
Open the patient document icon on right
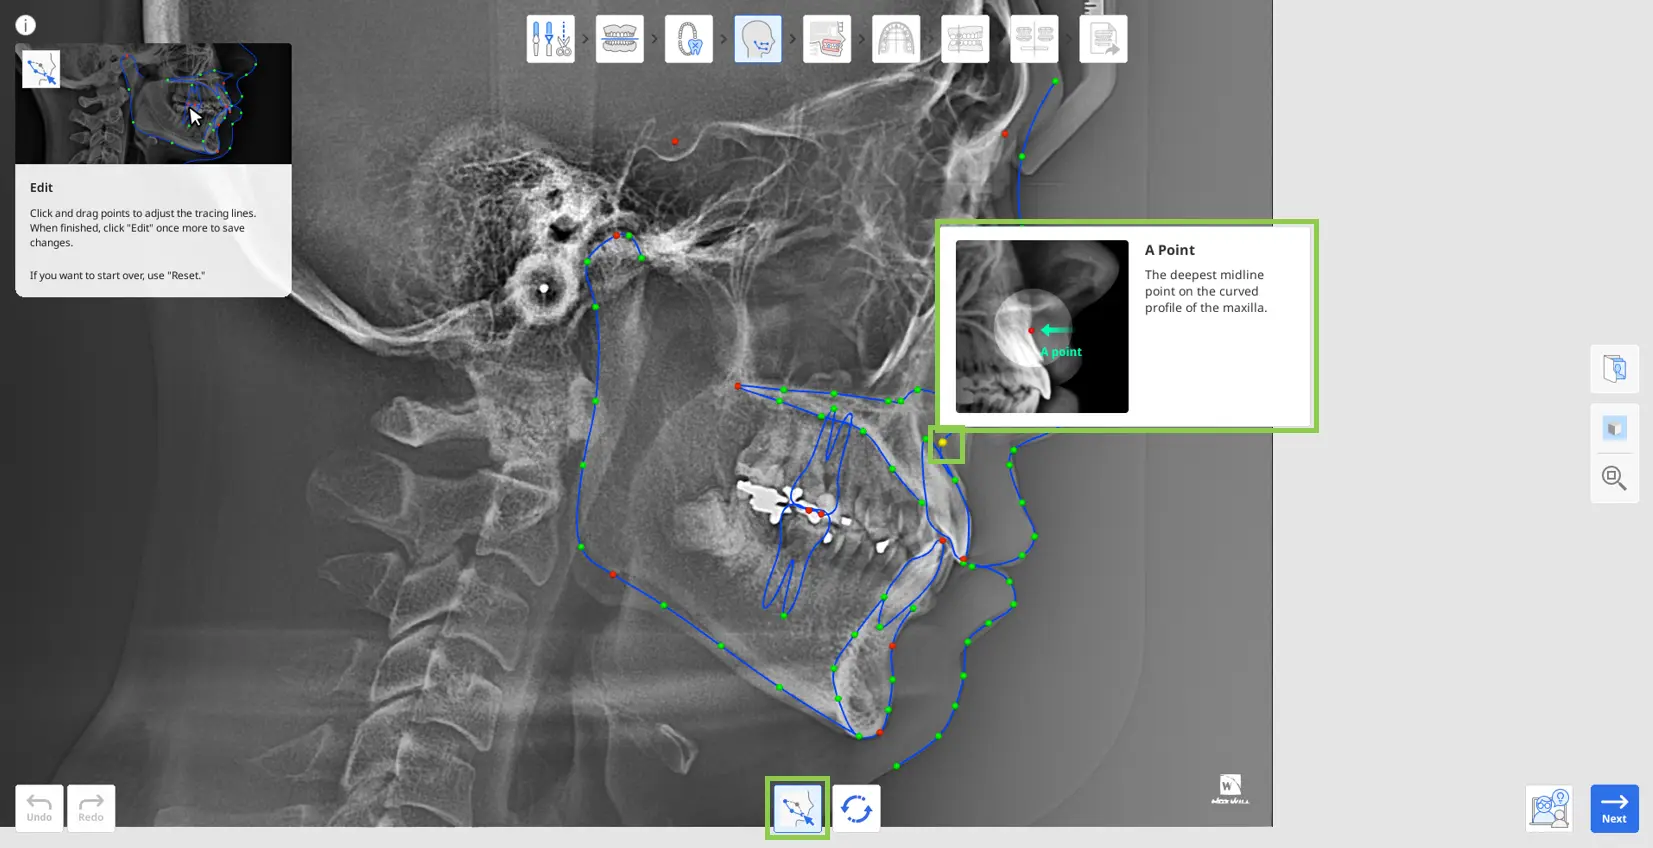click(x=1614, y=369)
